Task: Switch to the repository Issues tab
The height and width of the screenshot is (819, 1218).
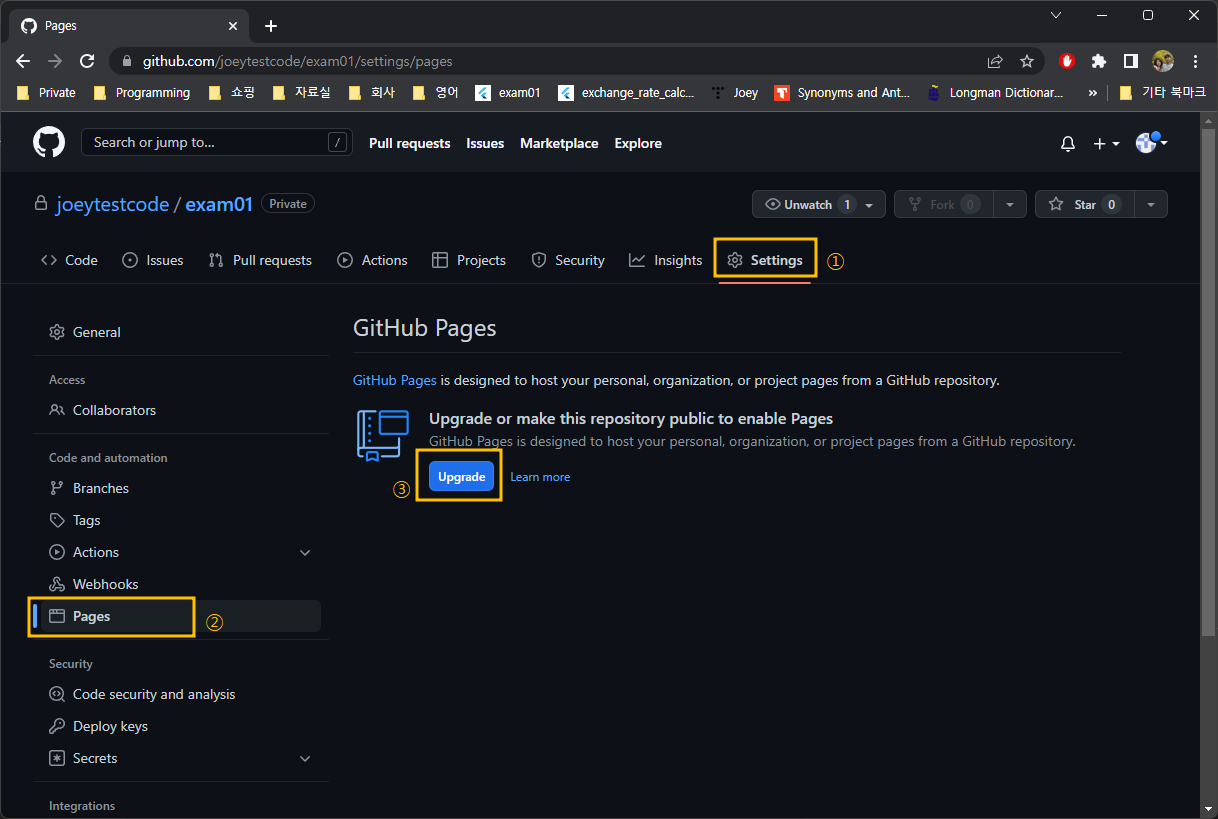Action: tap(153, 260)
